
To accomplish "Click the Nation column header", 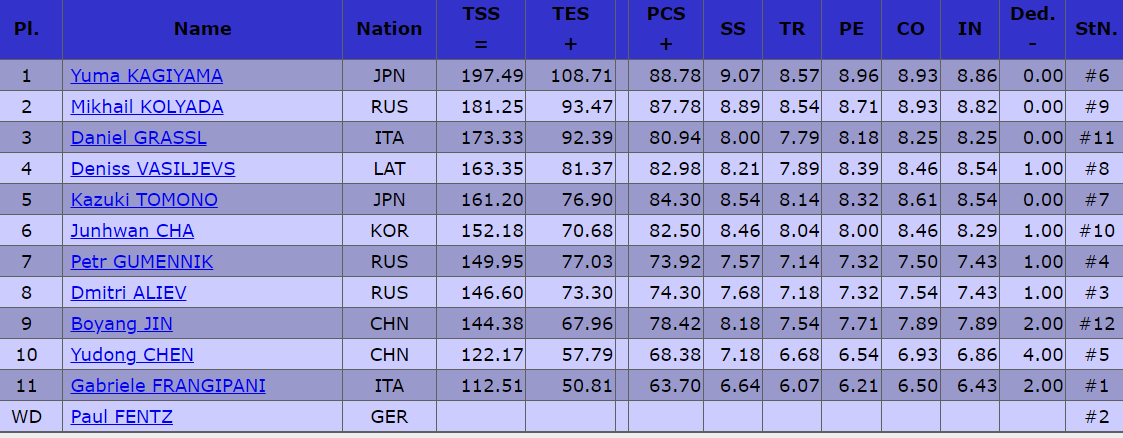I will click(389, 29).
